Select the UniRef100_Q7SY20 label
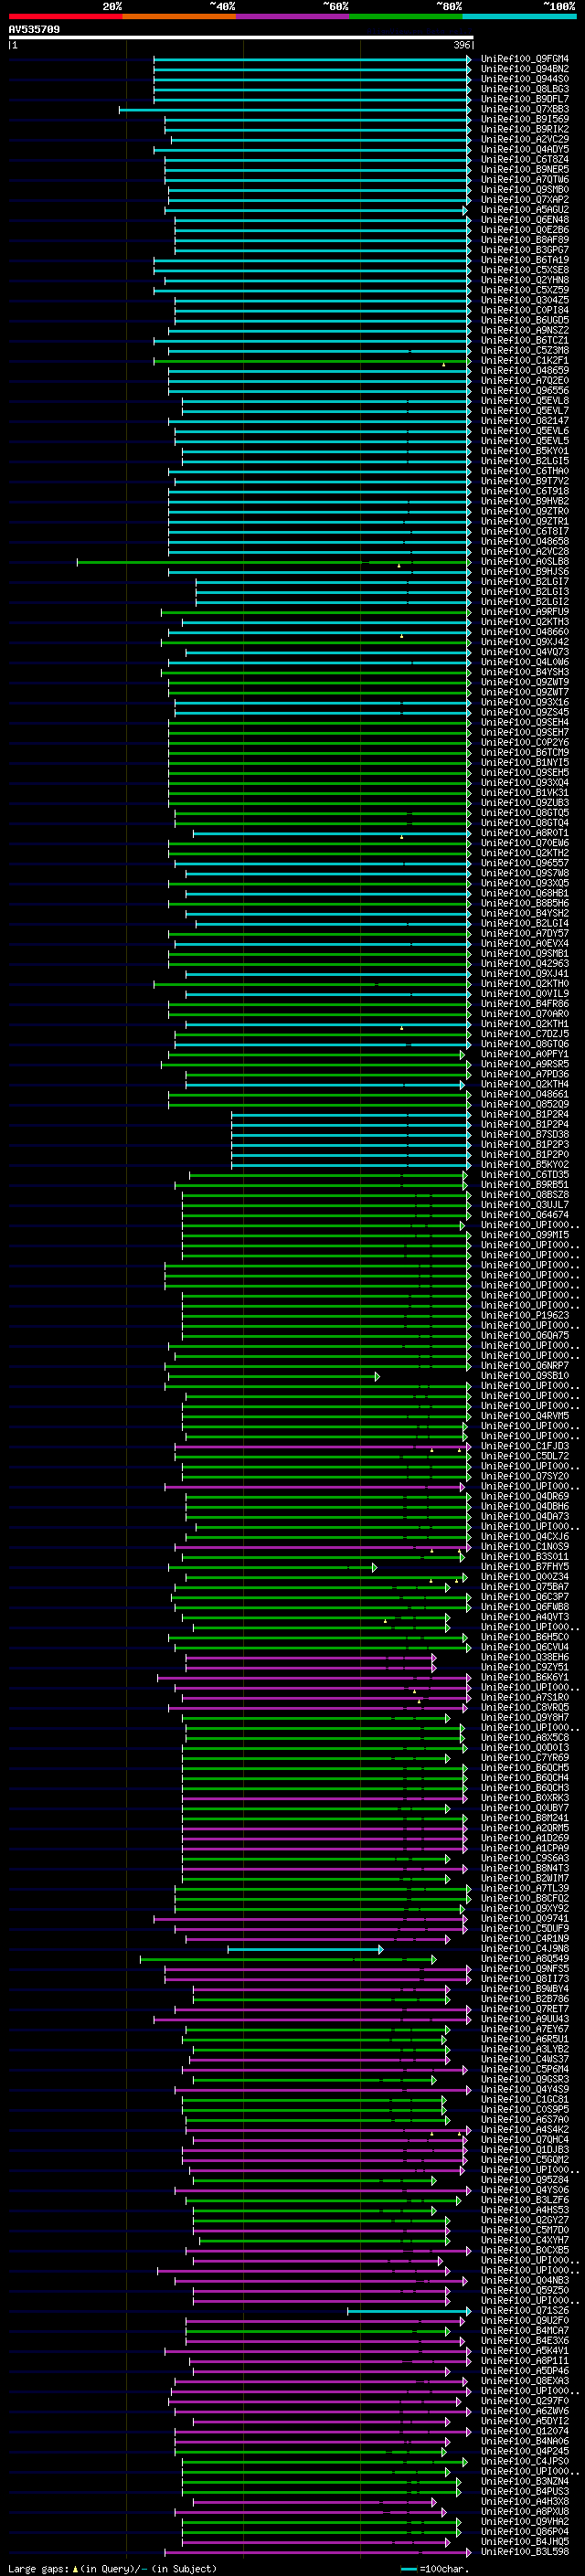Image resolution: width=585 pixels, height=2576 pixels. pos(524,1476)
